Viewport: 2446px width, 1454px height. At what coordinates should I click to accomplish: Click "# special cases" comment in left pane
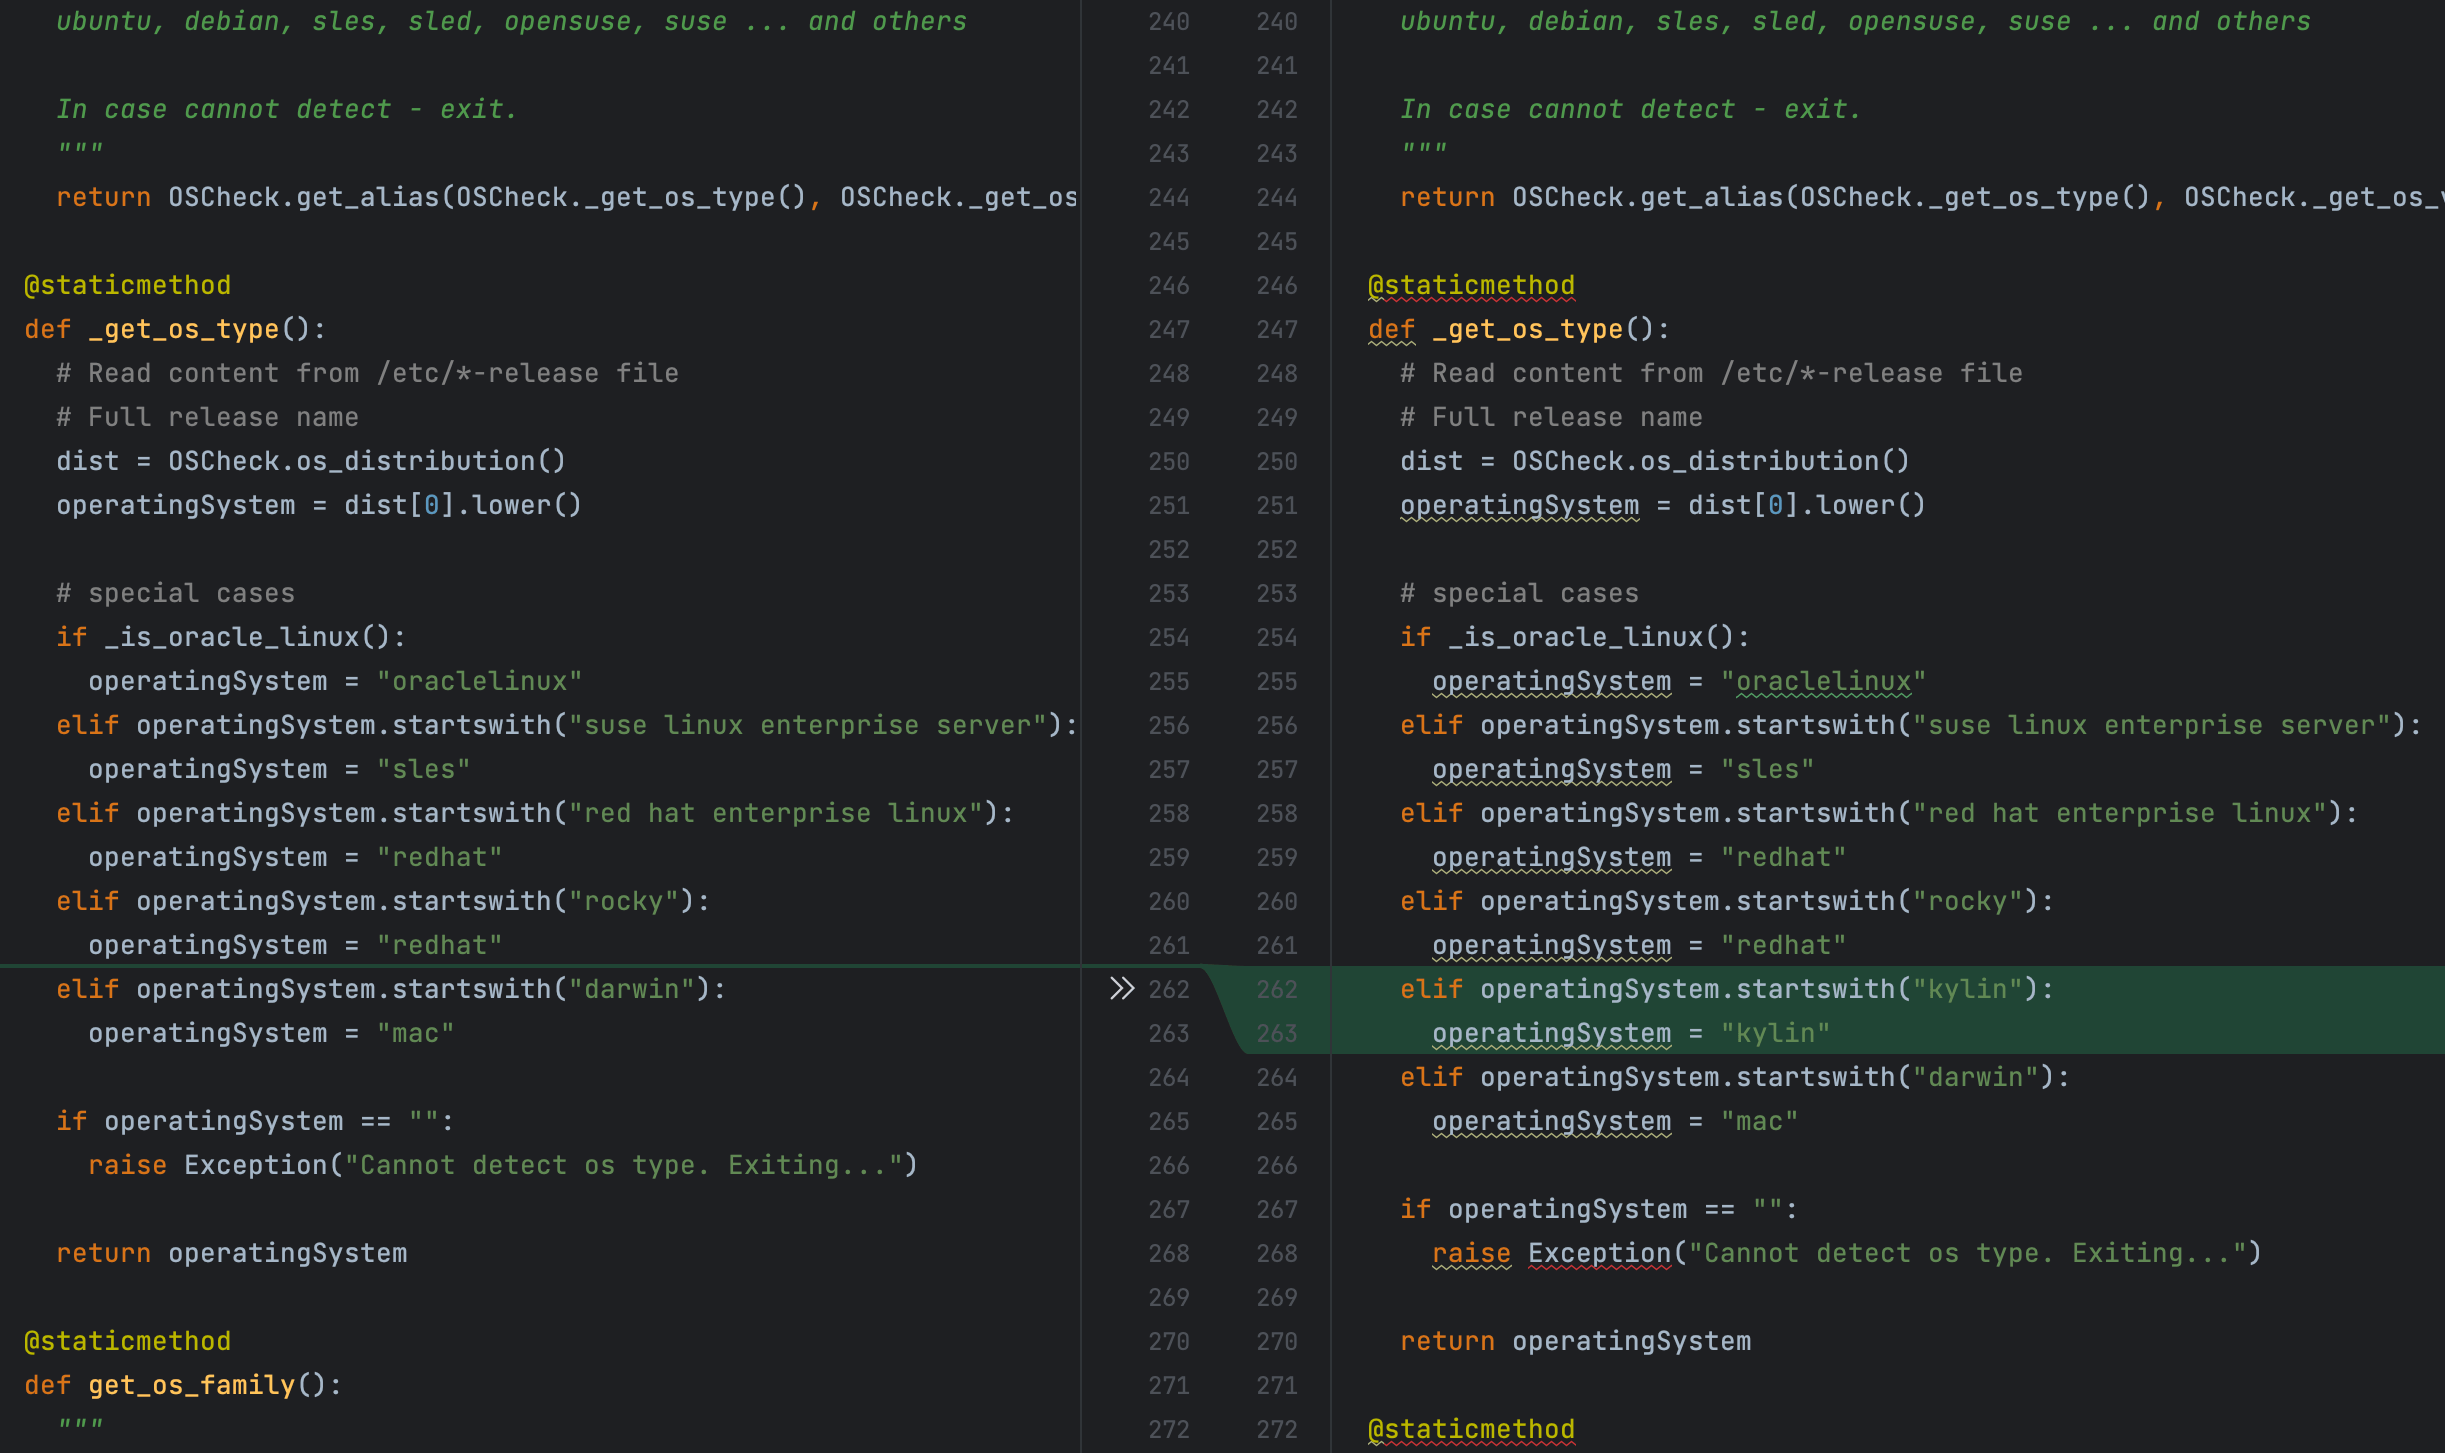176,593
